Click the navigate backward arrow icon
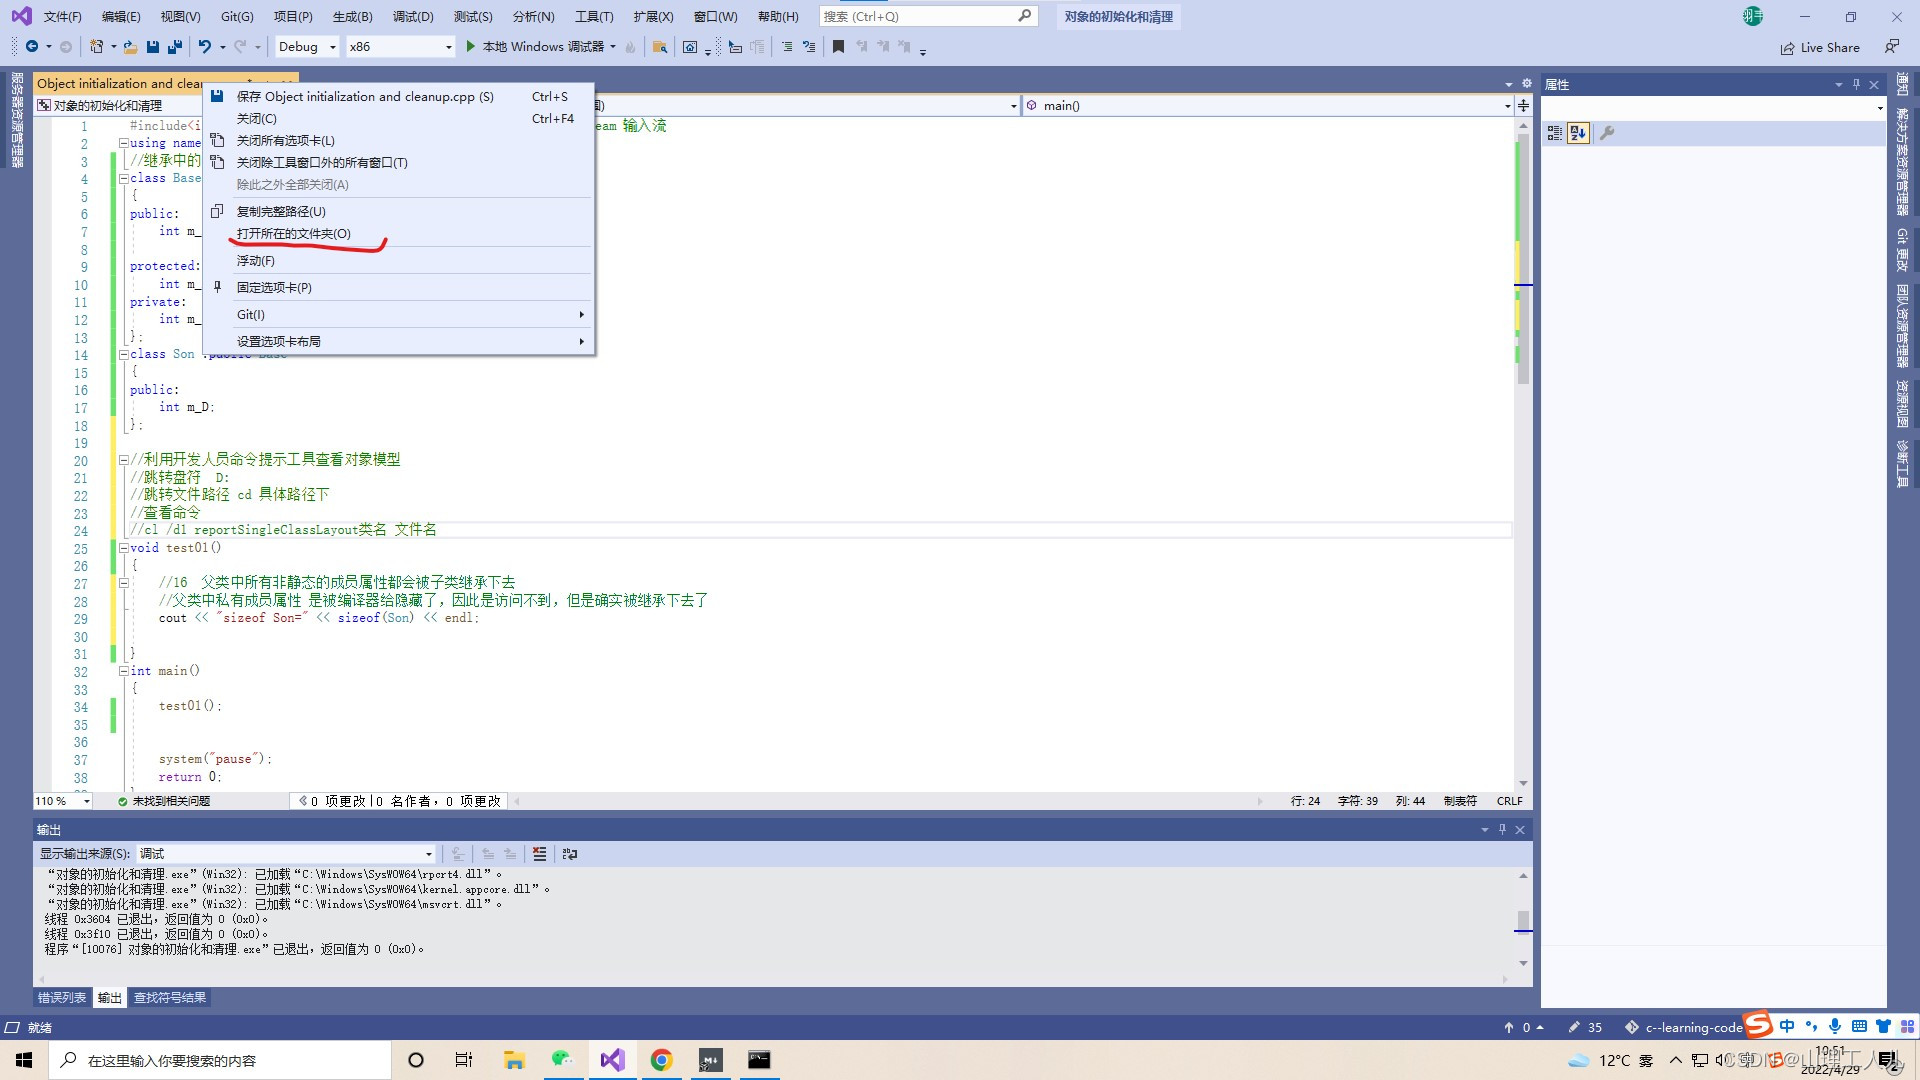1920x1080 pixels. (x=33, y=46)
